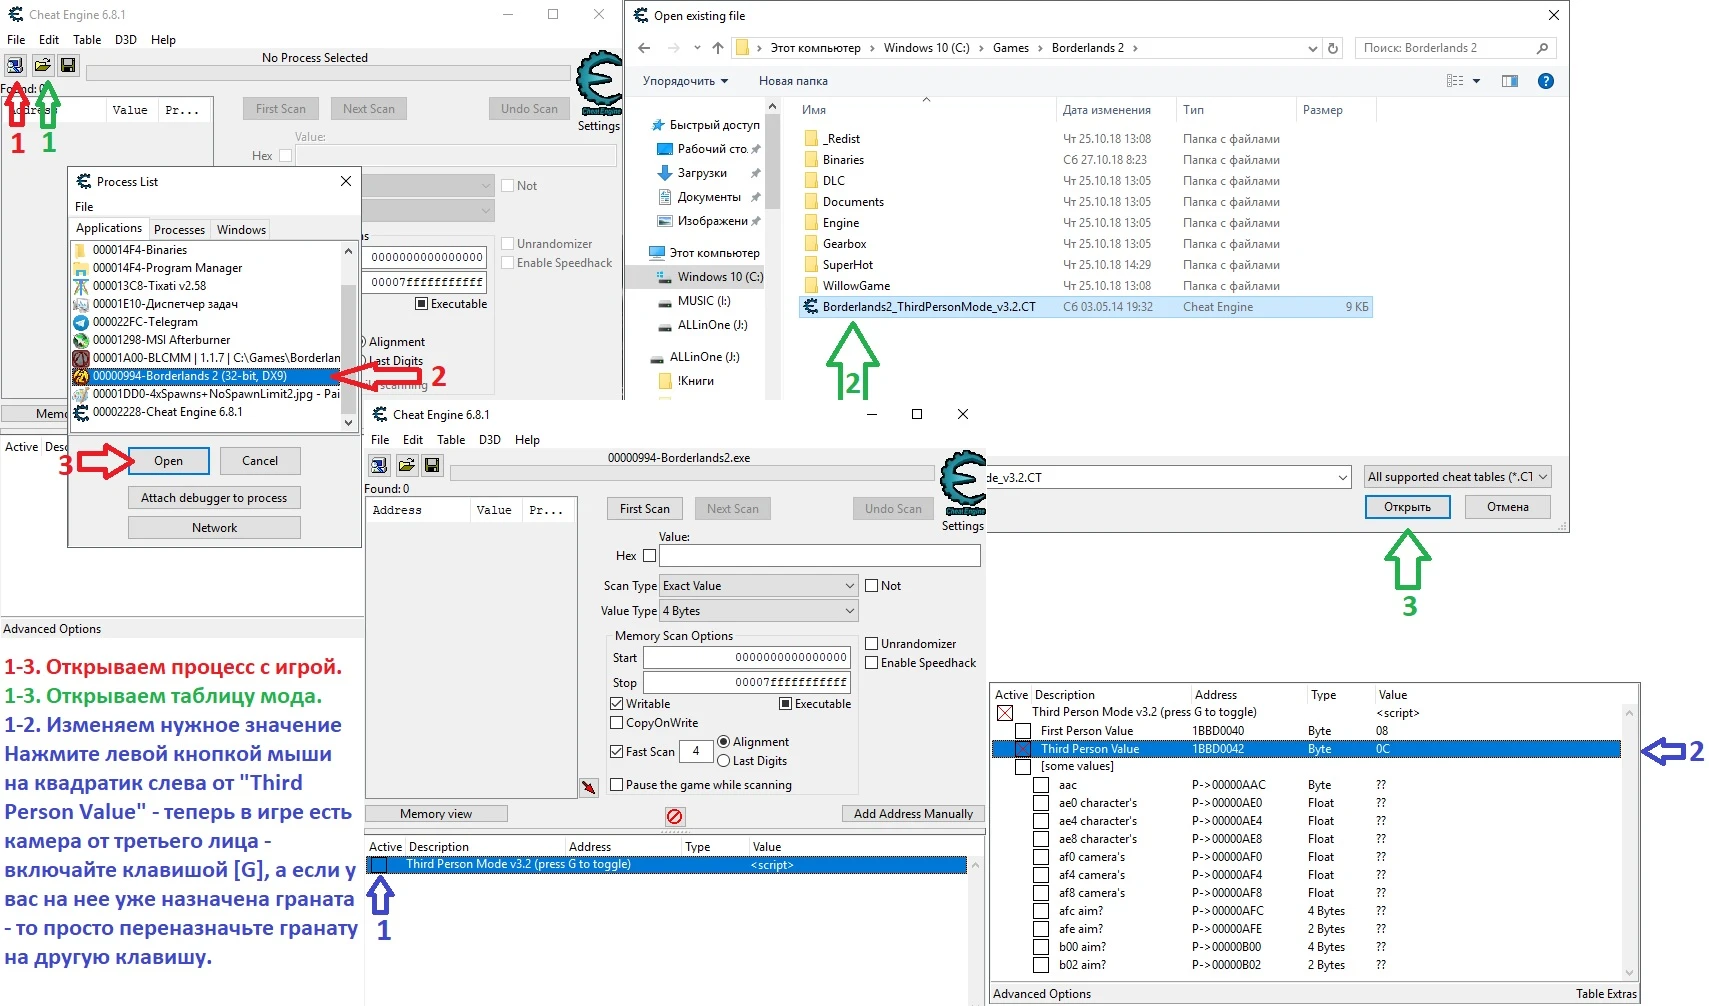1709x1006 pixels.
Task: Select Telegram entry in the Process List
Action: [145, 322]
